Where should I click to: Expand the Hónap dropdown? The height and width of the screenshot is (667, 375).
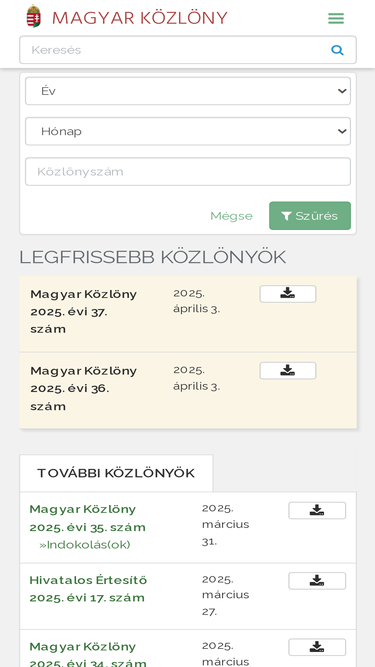(188, 131)
